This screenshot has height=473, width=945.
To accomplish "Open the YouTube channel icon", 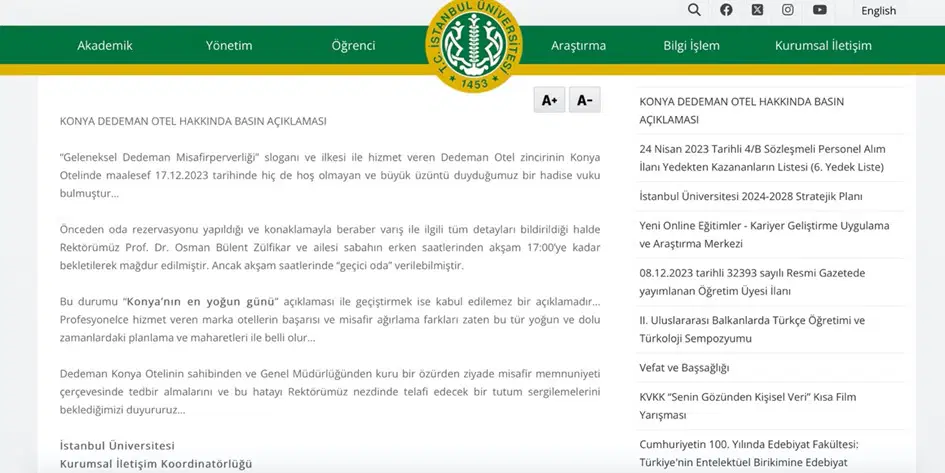I will coord(820,10).
